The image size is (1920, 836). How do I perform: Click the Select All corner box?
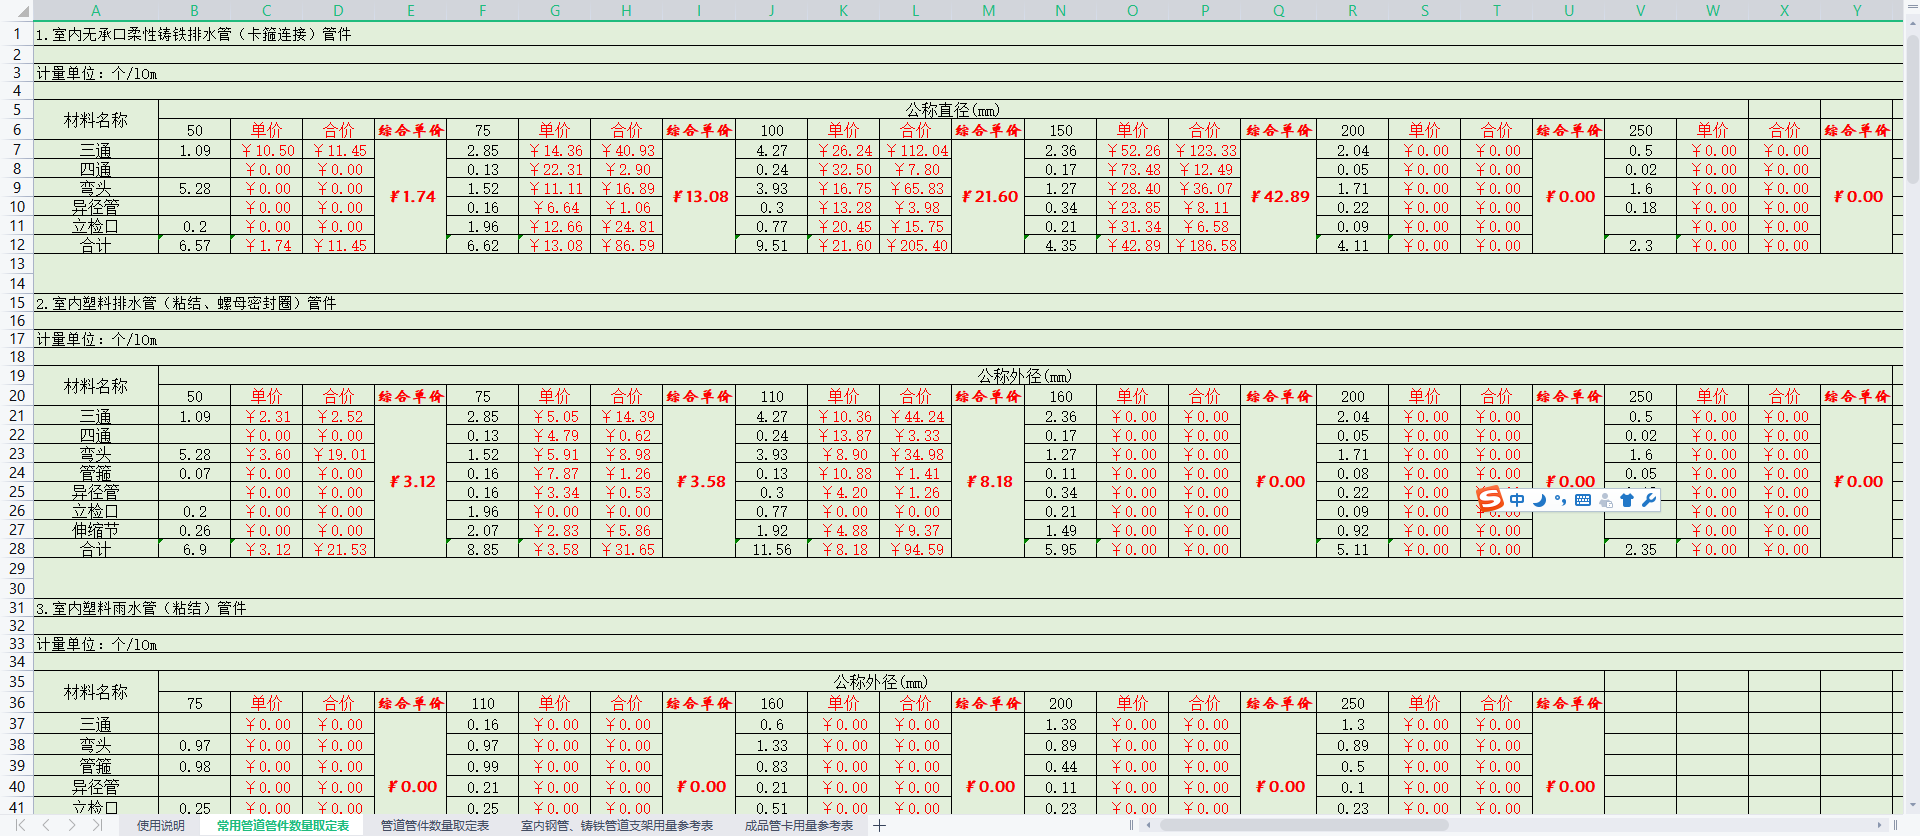point(17,10)
